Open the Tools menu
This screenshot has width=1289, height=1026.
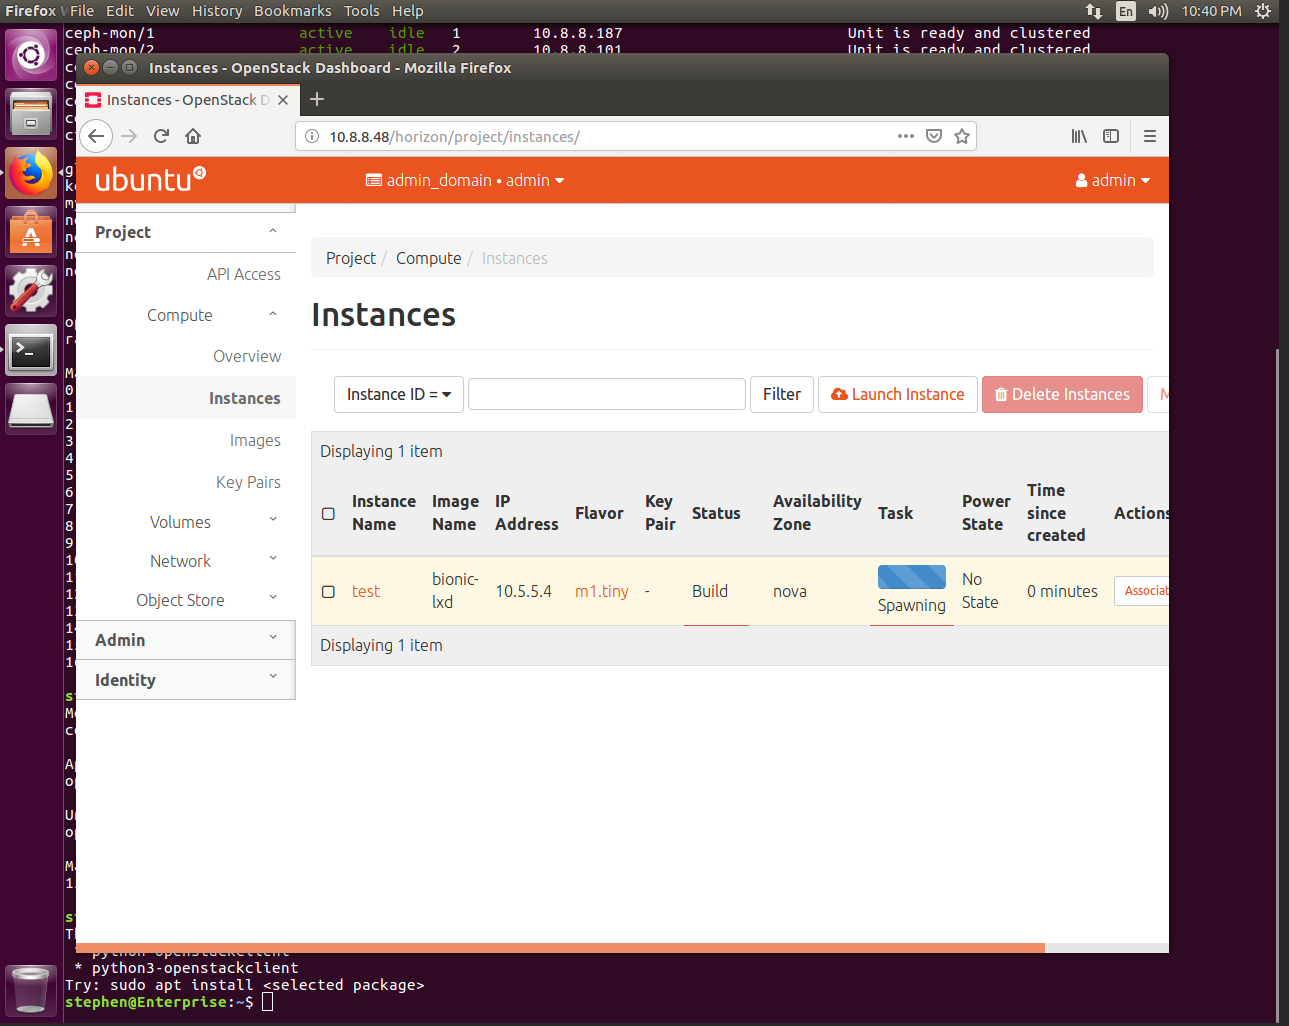(362, 11)
